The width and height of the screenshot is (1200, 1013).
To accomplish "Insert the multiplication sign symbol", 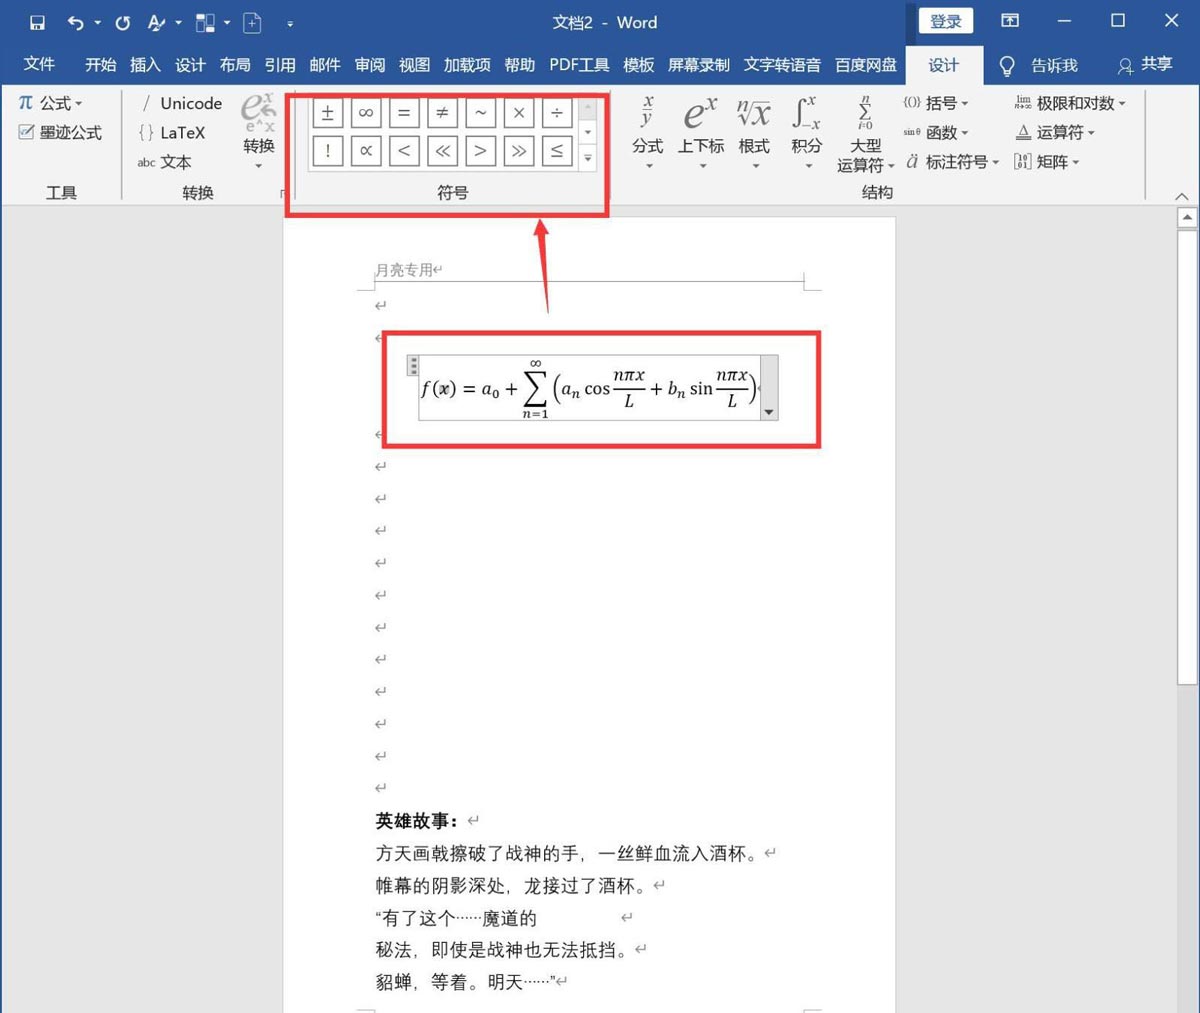I will [x=519, y=112].
